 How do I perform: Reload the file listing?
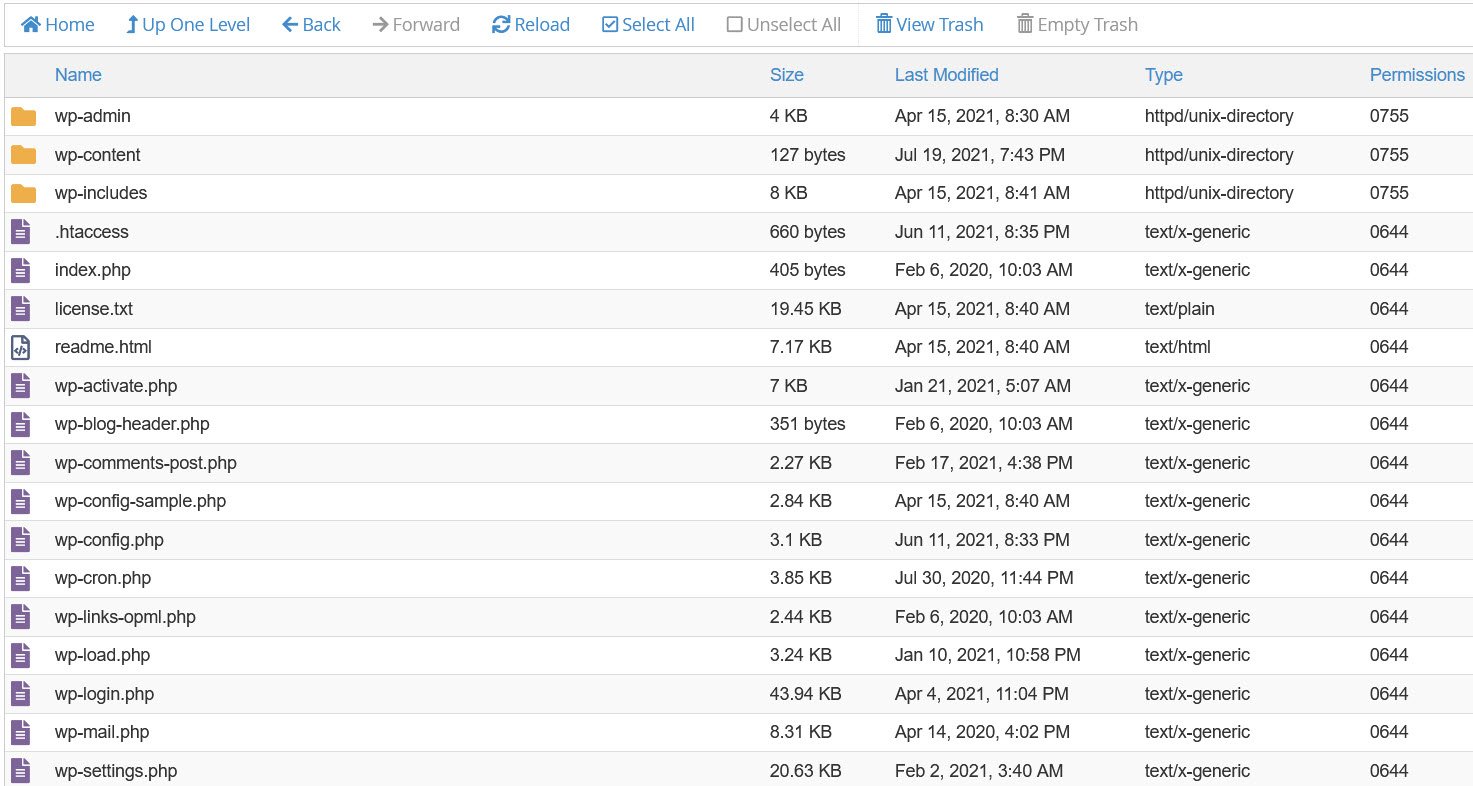[x=531, y=25]
